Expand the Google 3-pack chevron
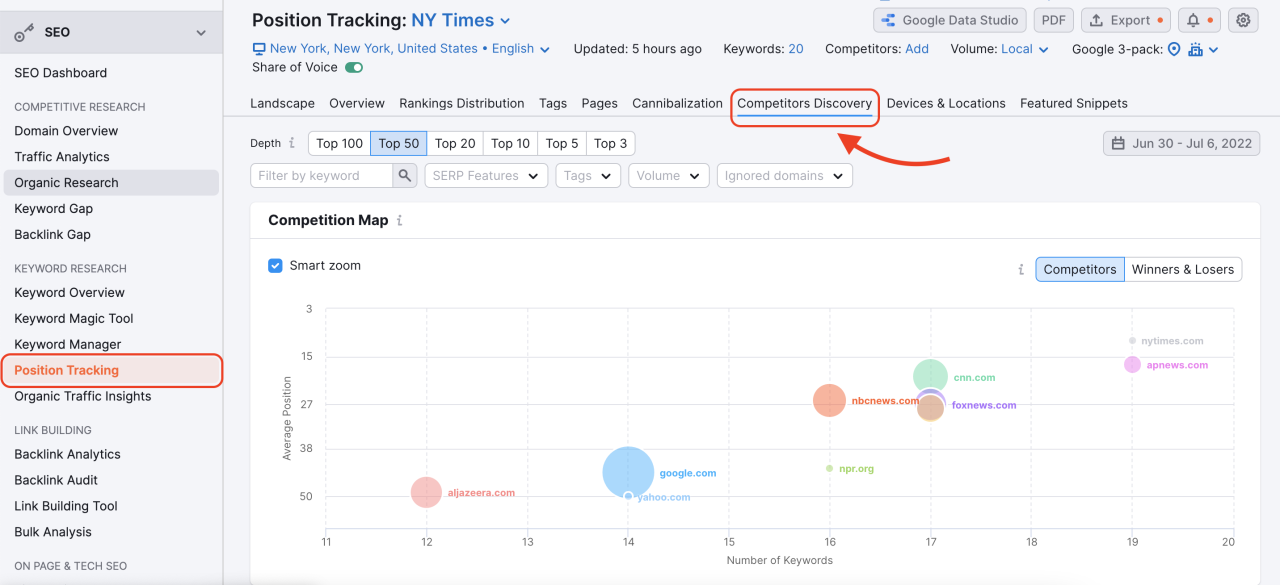Viewport: 1280px width, 585px height. (x=1214, y=50)
